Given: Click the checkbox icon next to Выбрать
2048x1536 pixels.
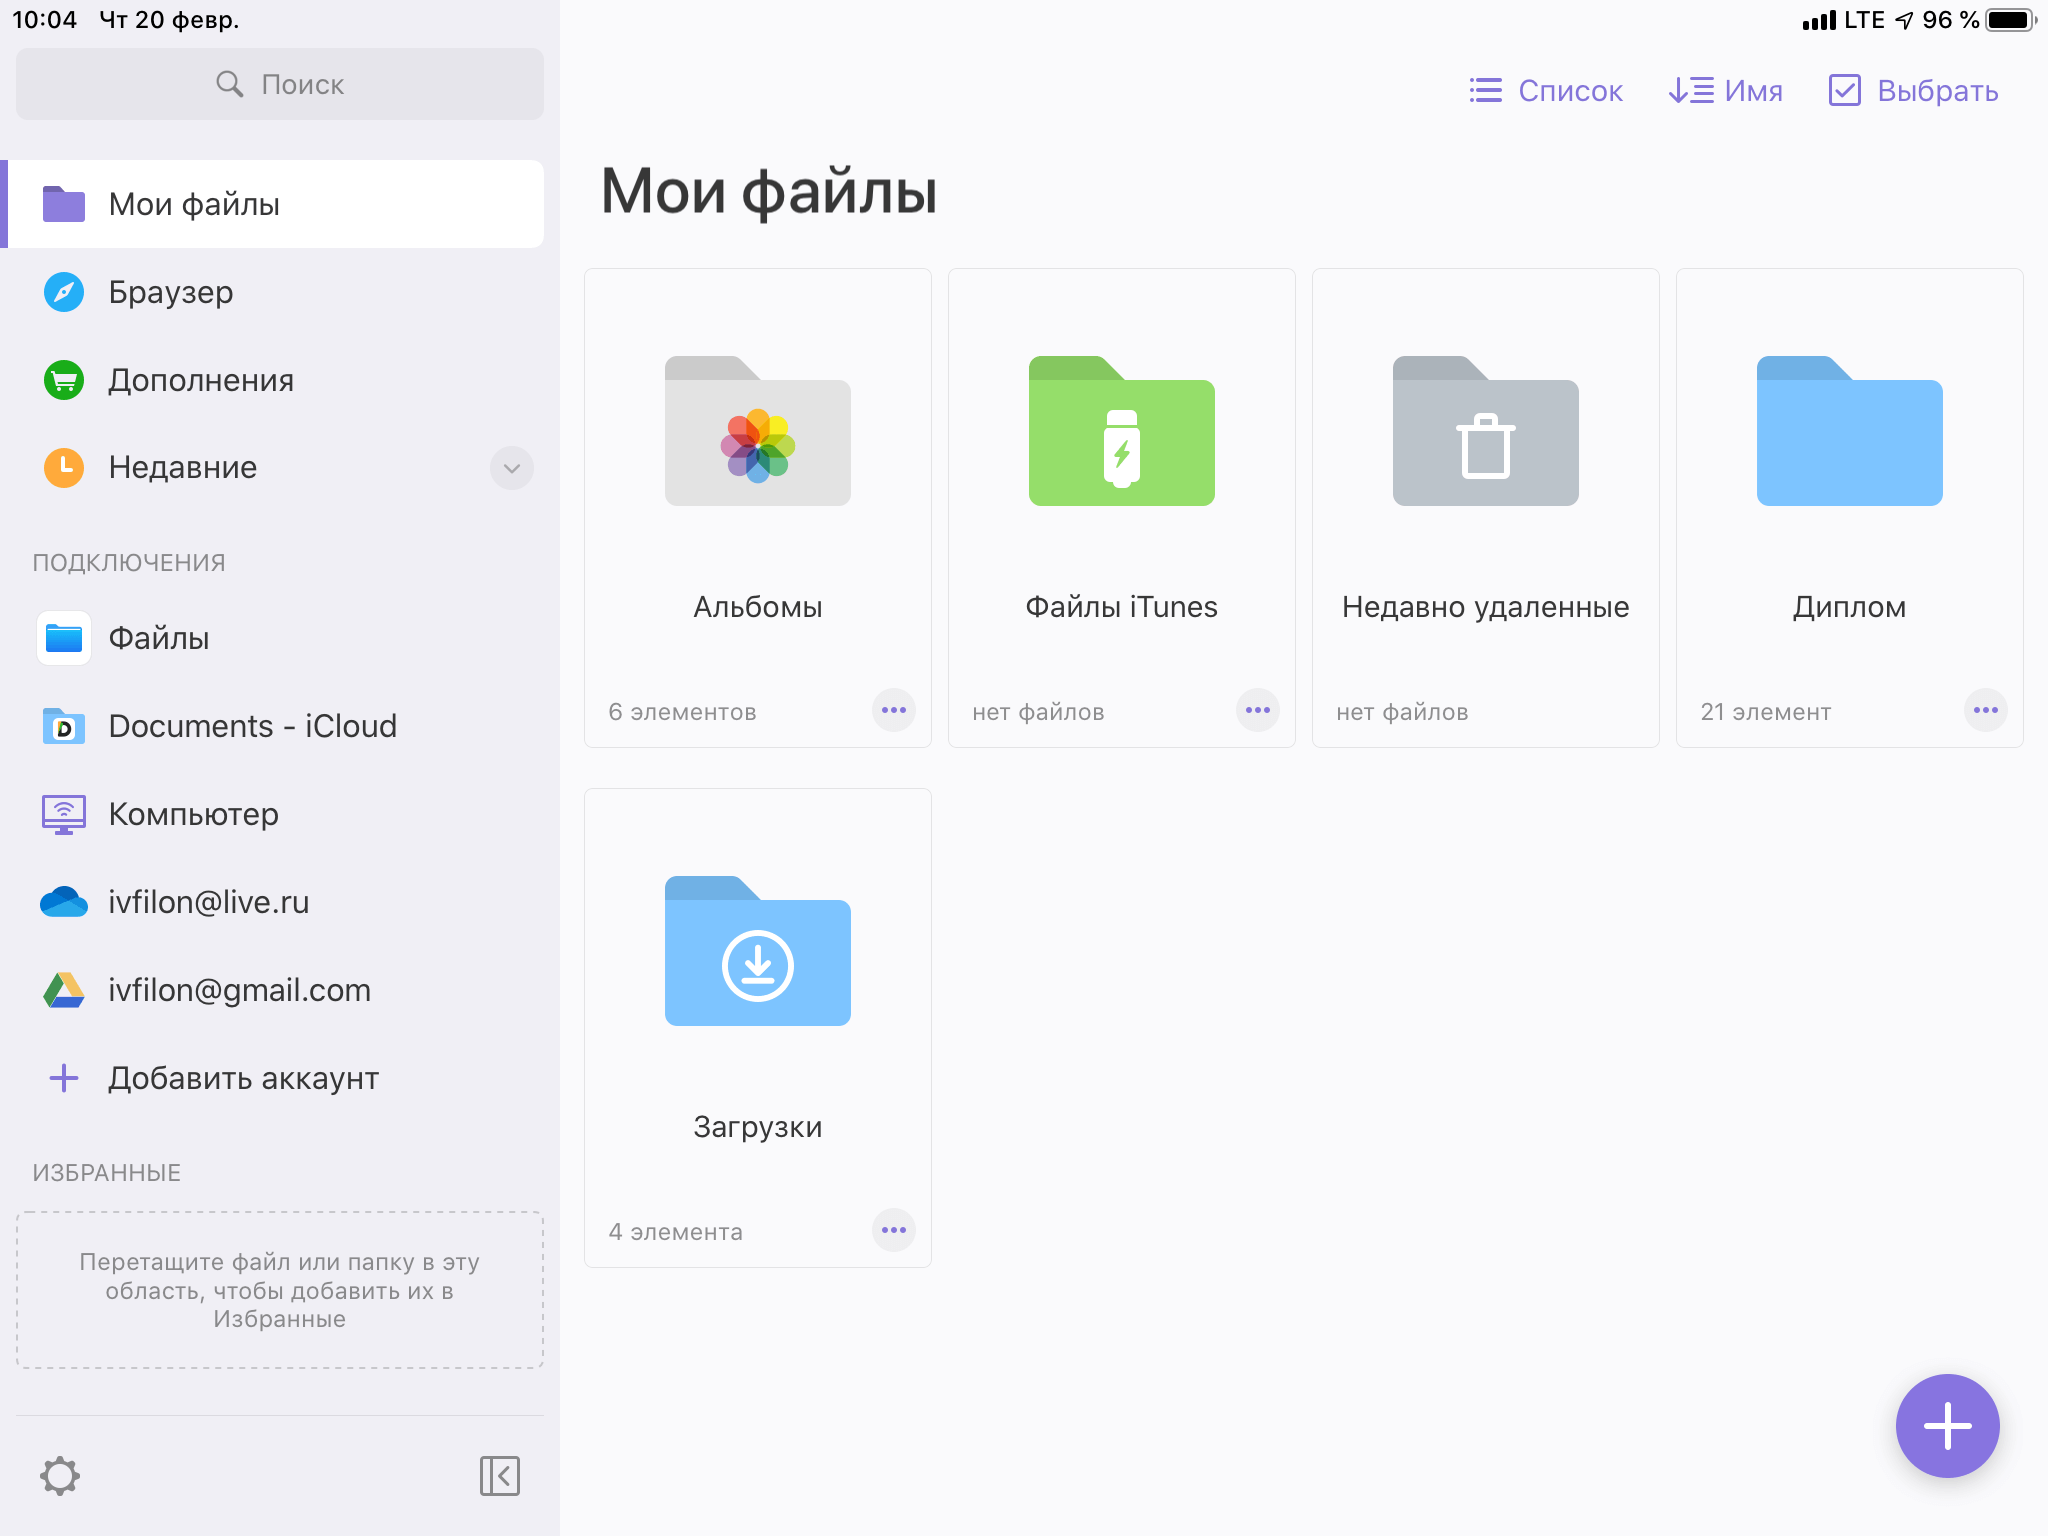Looking at the screenshot, I should coord(1845,90).
